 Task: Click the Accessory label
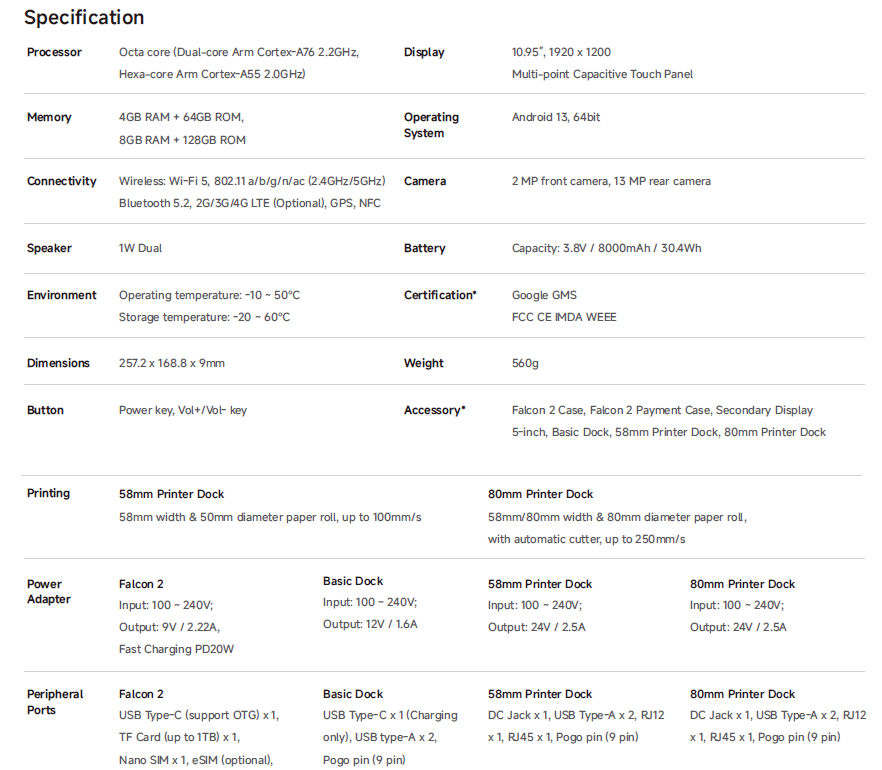tap(435, 410)
